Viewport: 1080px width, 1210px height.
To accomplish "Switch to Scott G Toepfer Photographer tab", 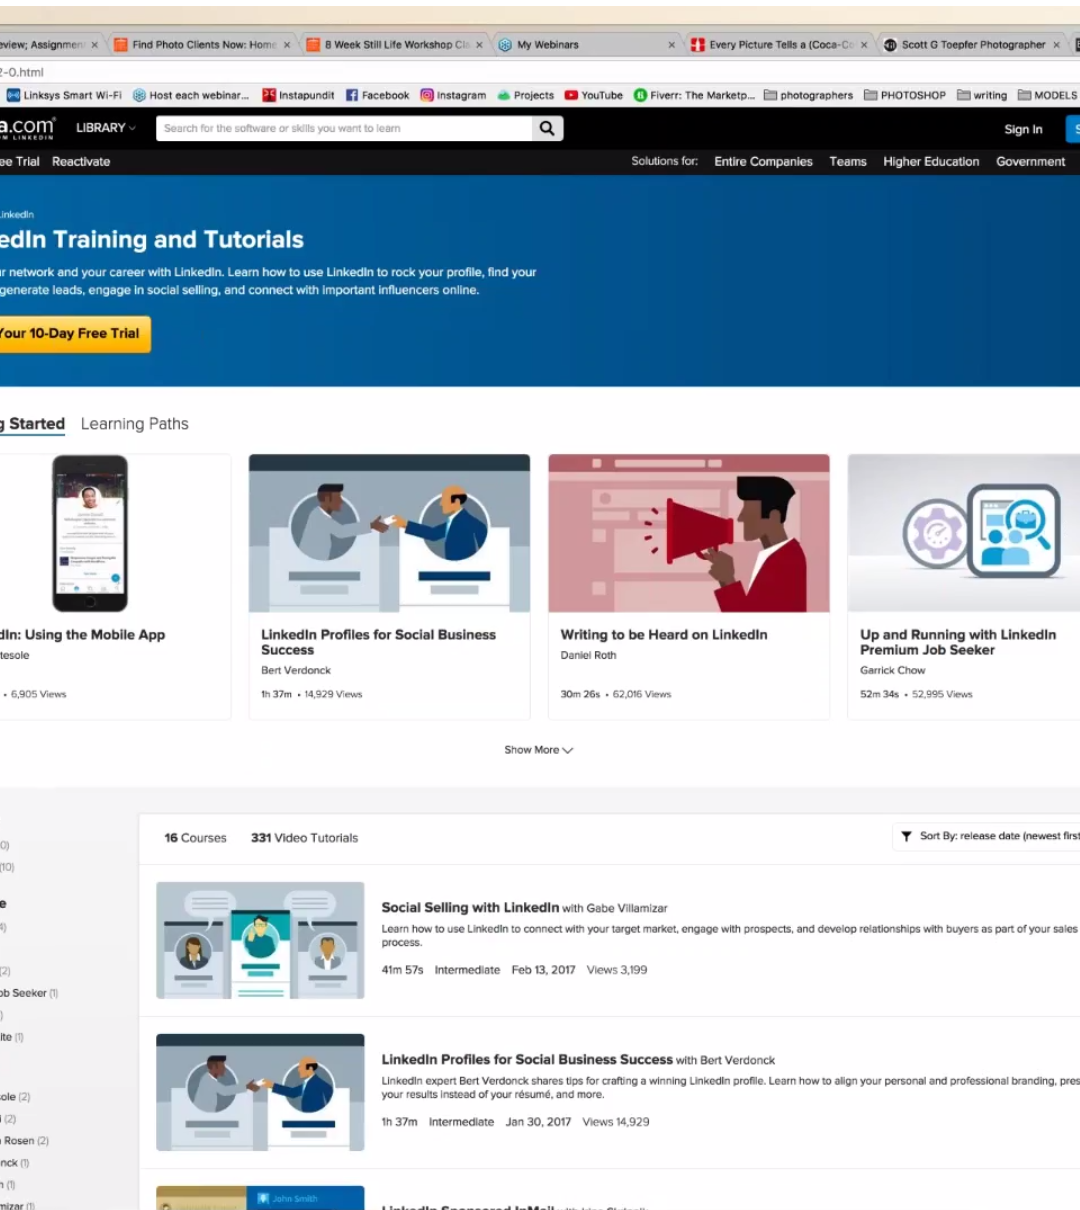I will (x=973, y=45).
